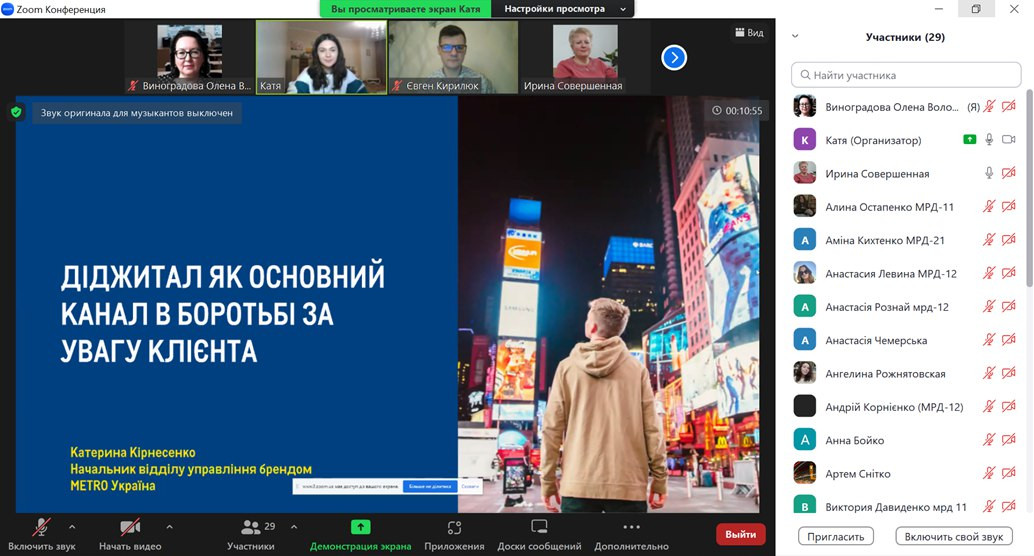Toggle the Участники panel button
Viewport: 1034px width, 556px height.
tap(251, 535)
